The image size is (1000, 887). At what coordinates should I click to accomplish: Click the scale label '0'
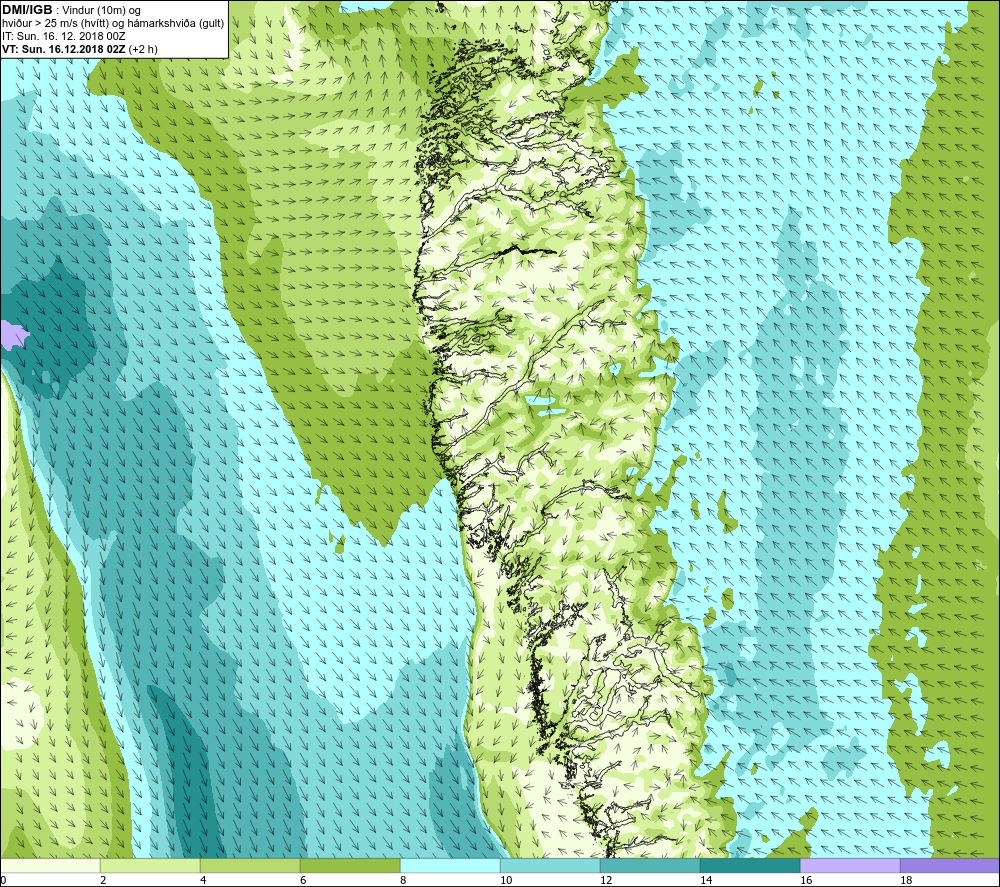pyautogui.click(x=3, y=881)
